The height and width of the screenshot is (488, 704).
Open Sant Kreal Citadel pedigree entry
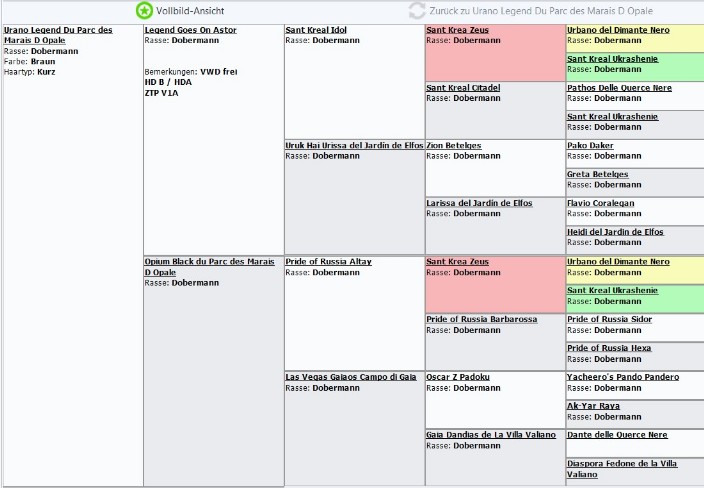coord(463,88)
